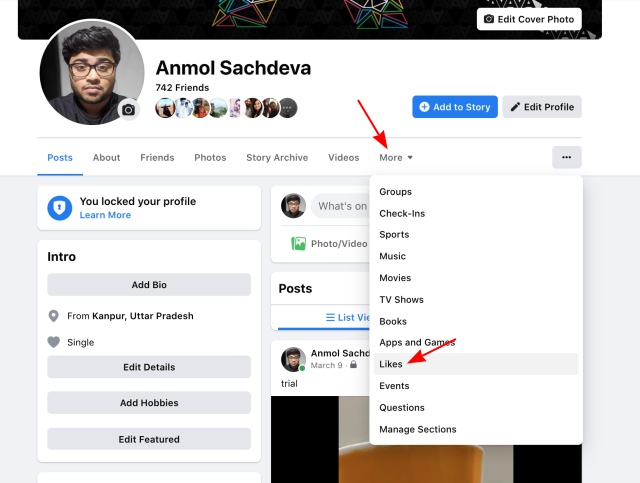Click the first friend avatar thumbnail

point(165,108)
